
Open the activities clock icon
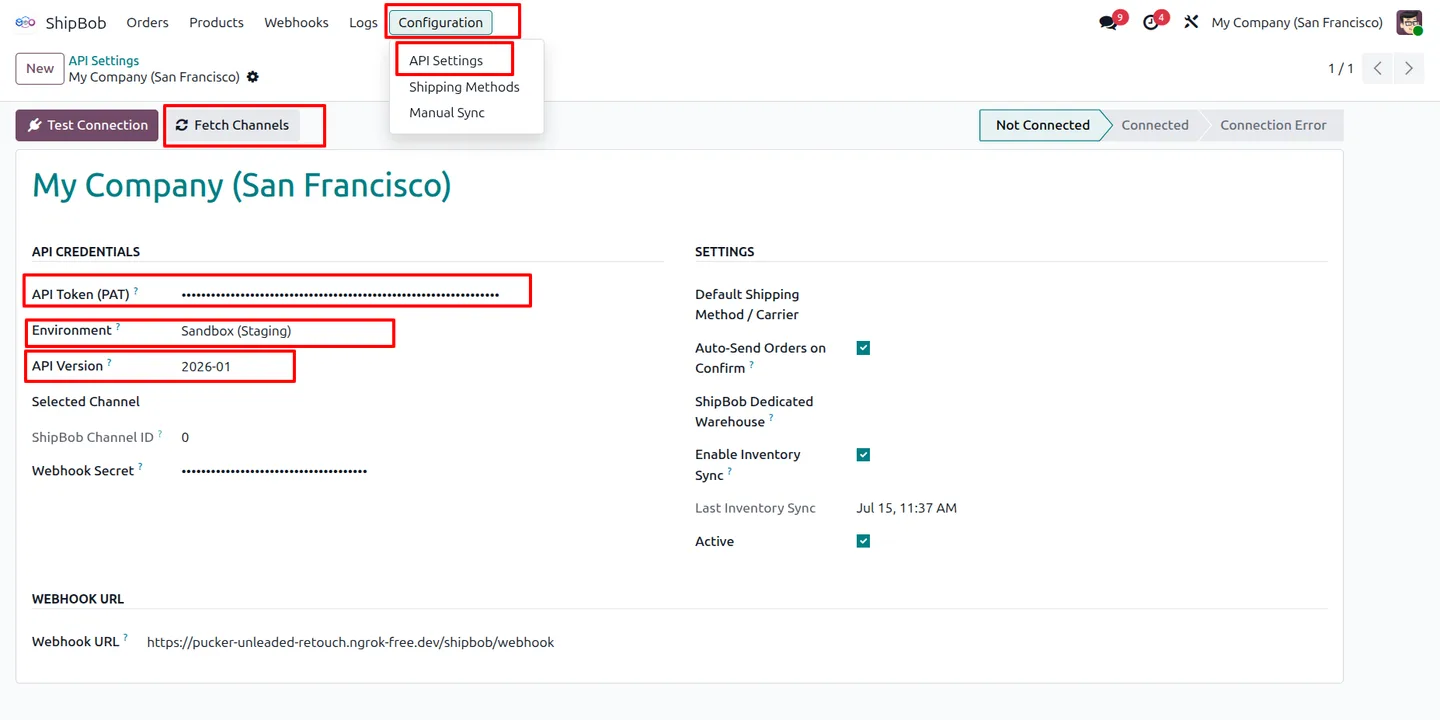click(1150, 22)
